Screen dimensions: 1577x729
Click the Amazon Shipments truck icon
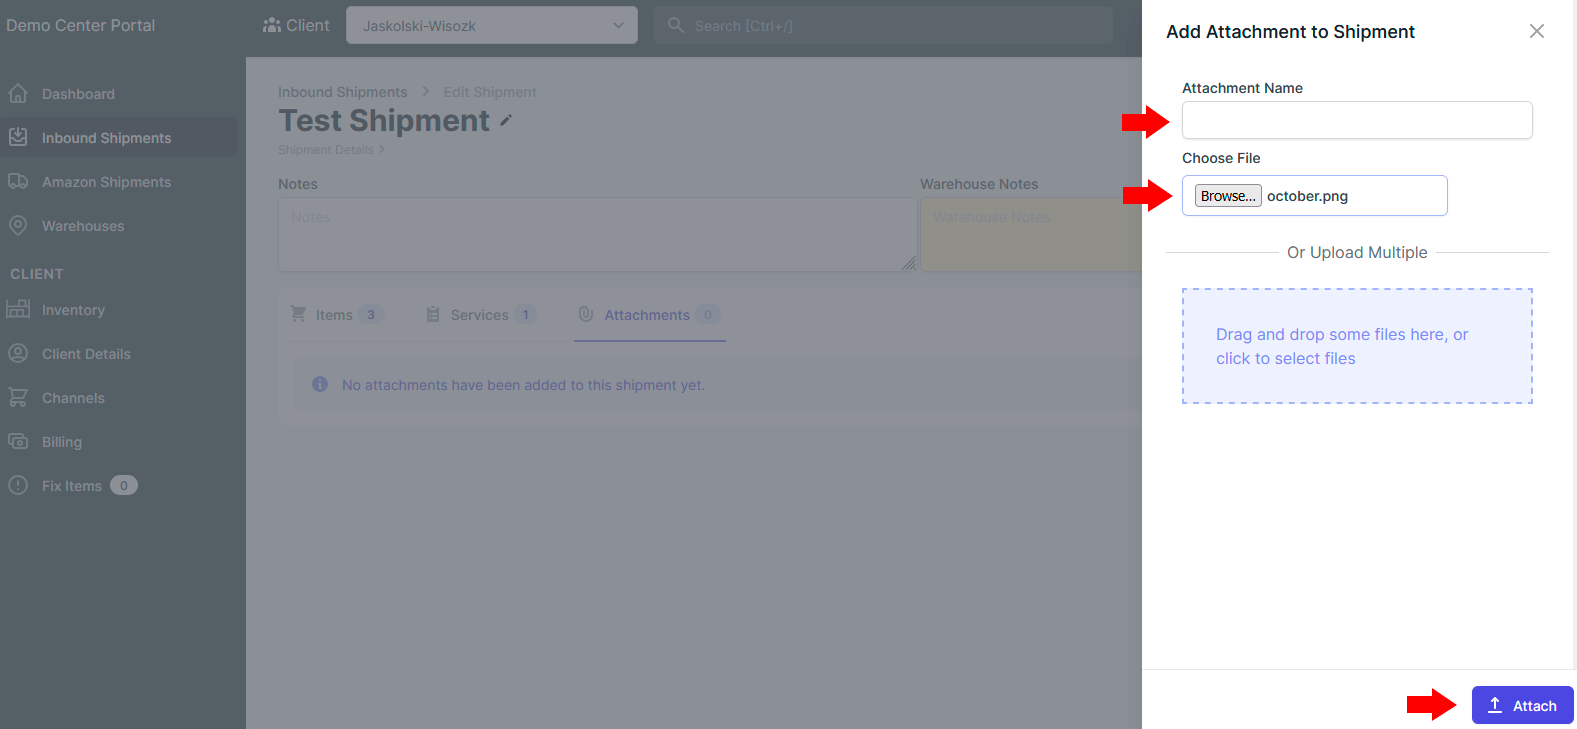18,181
